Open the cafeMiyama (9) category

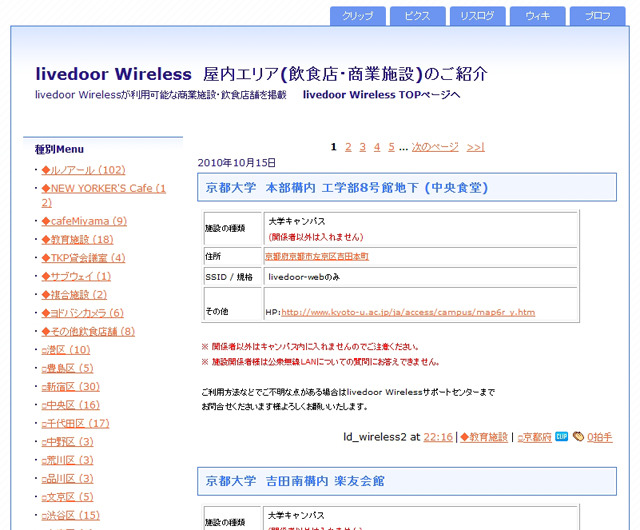84,221
